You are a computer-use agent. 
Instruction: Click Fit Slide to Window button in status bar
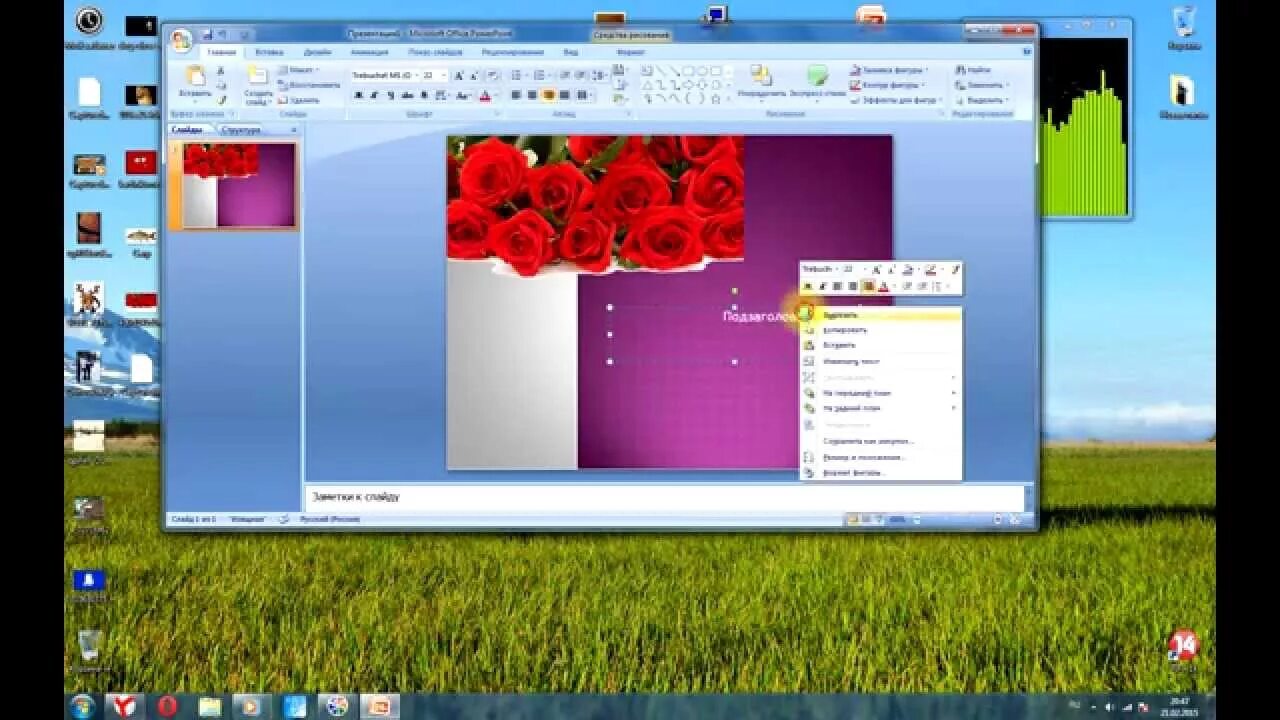(x=1014, y=520)
